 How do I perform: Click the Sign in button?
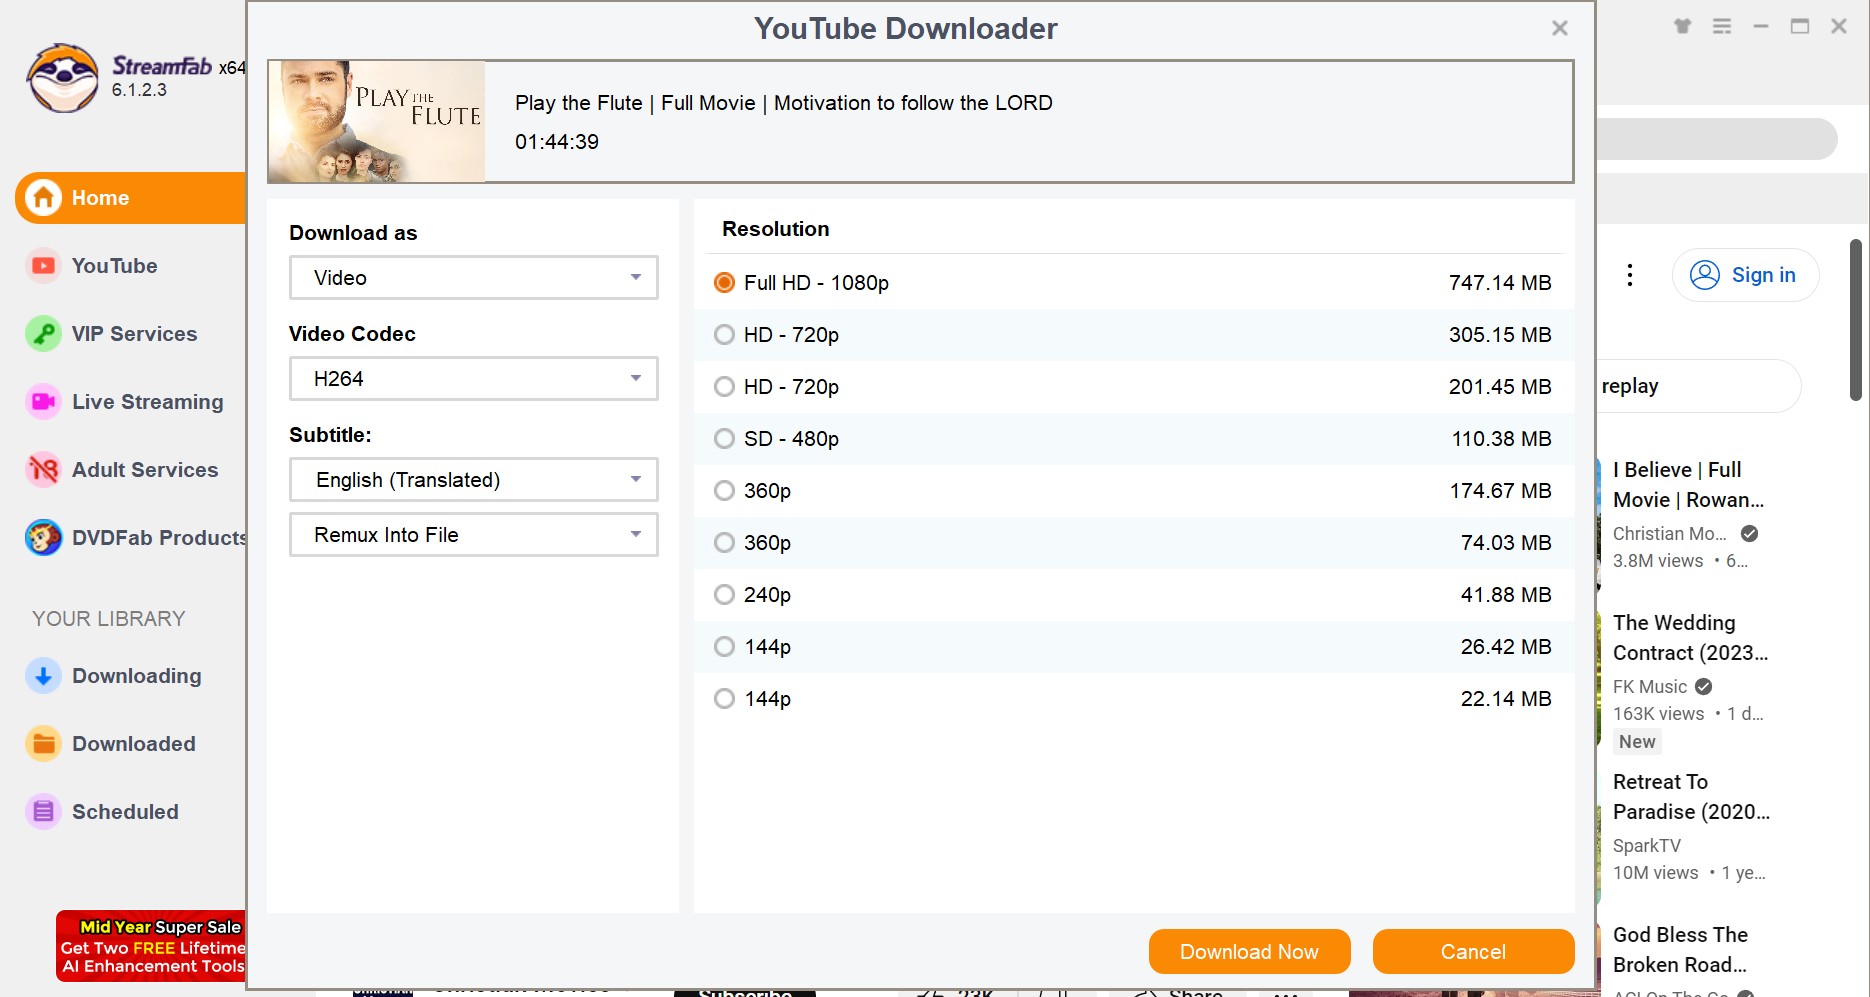[1745, 275]
